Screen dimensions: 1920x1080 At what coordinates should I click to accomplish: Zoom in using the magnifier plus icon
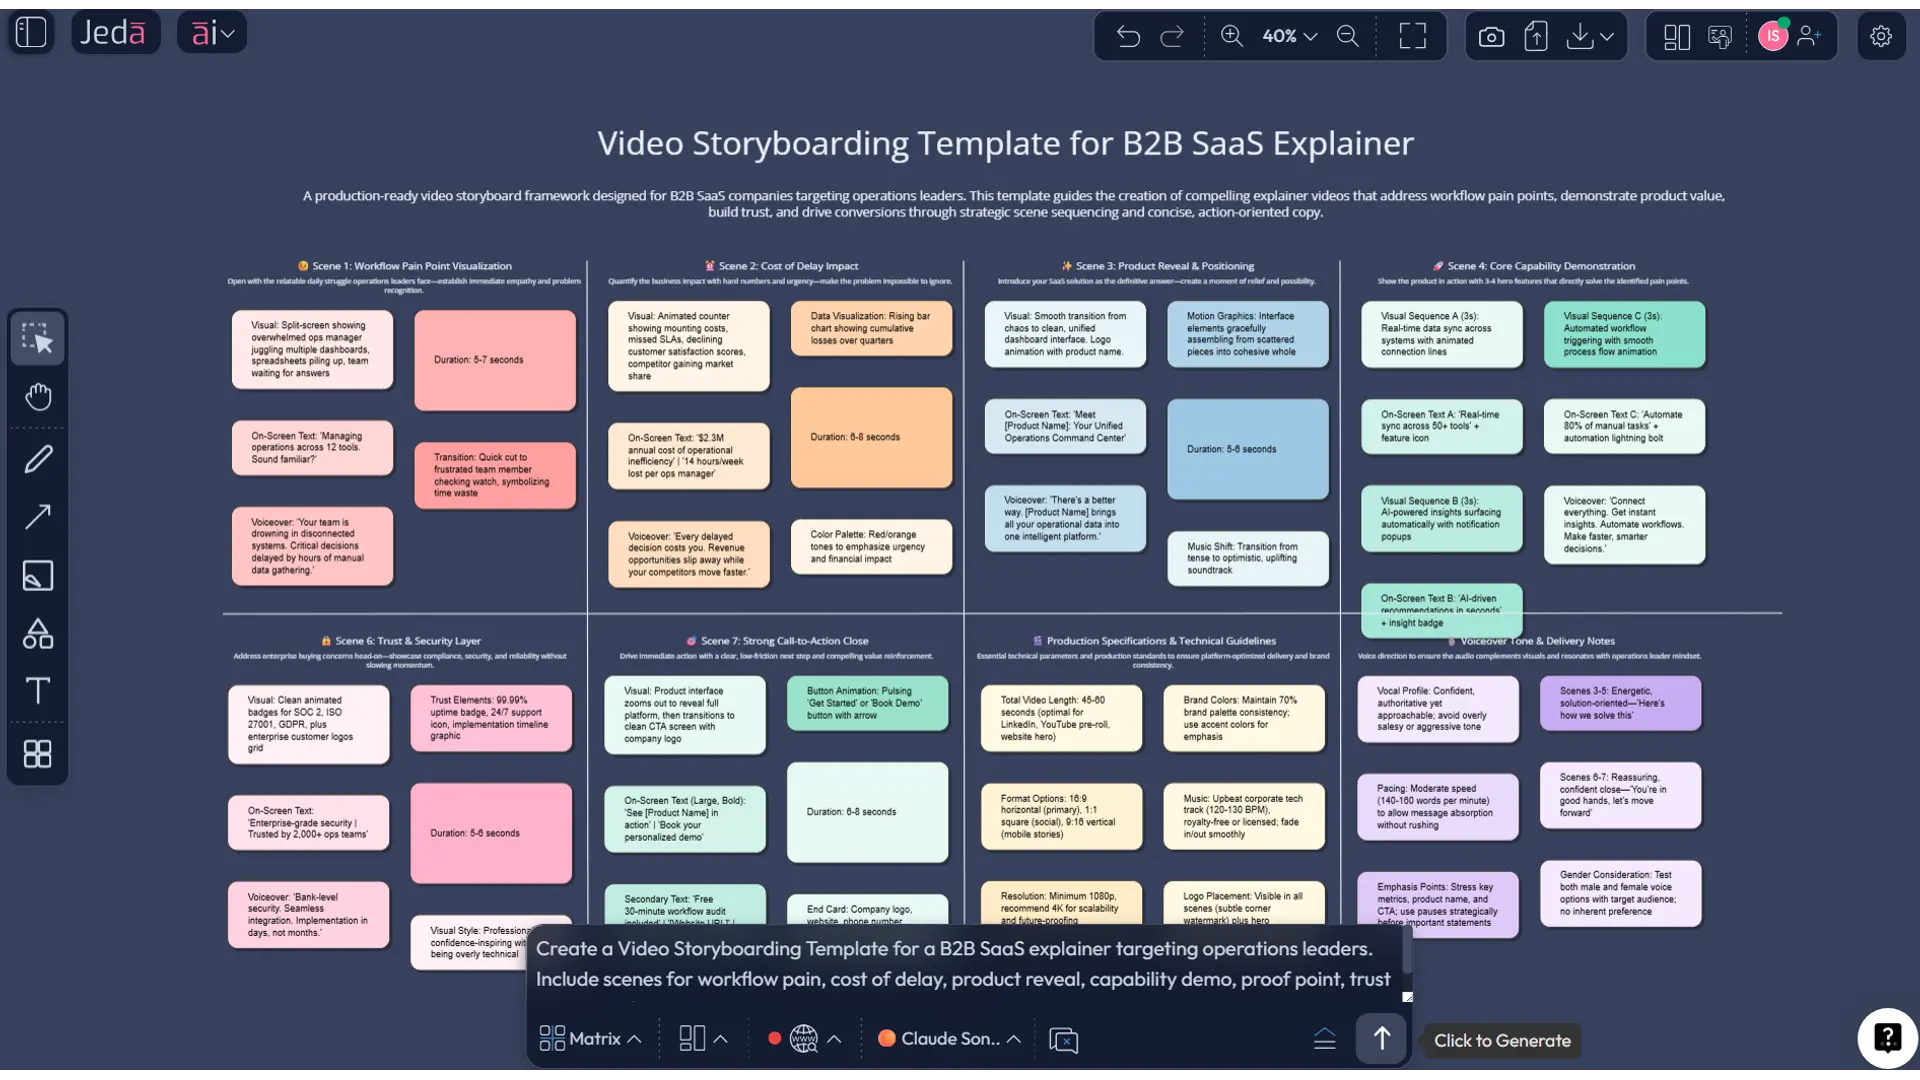coord(1232,36)
